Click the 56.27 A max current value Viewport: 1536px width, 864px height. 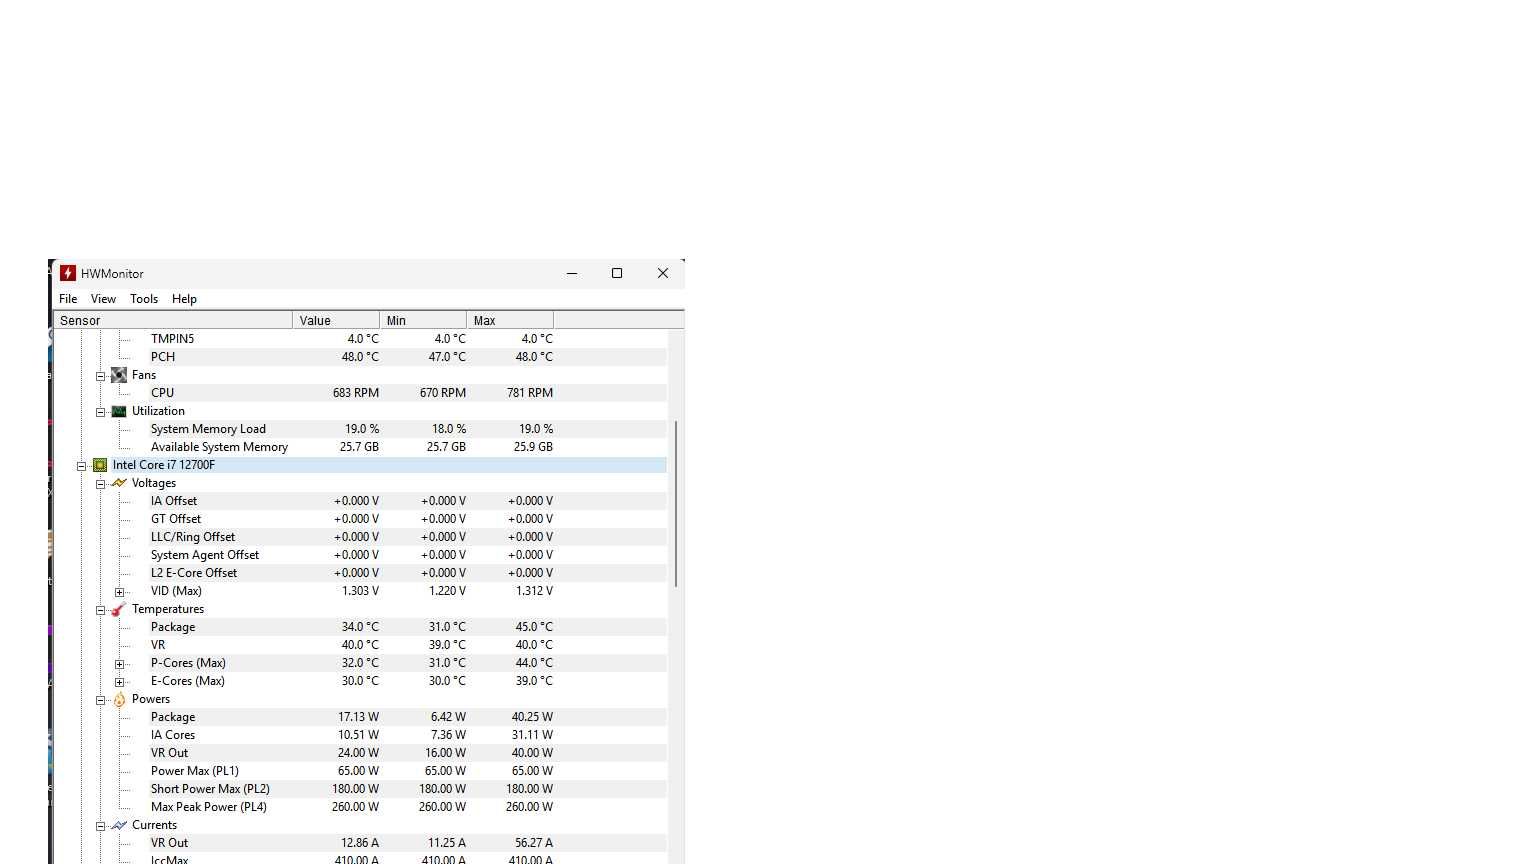tap(533, 843)
